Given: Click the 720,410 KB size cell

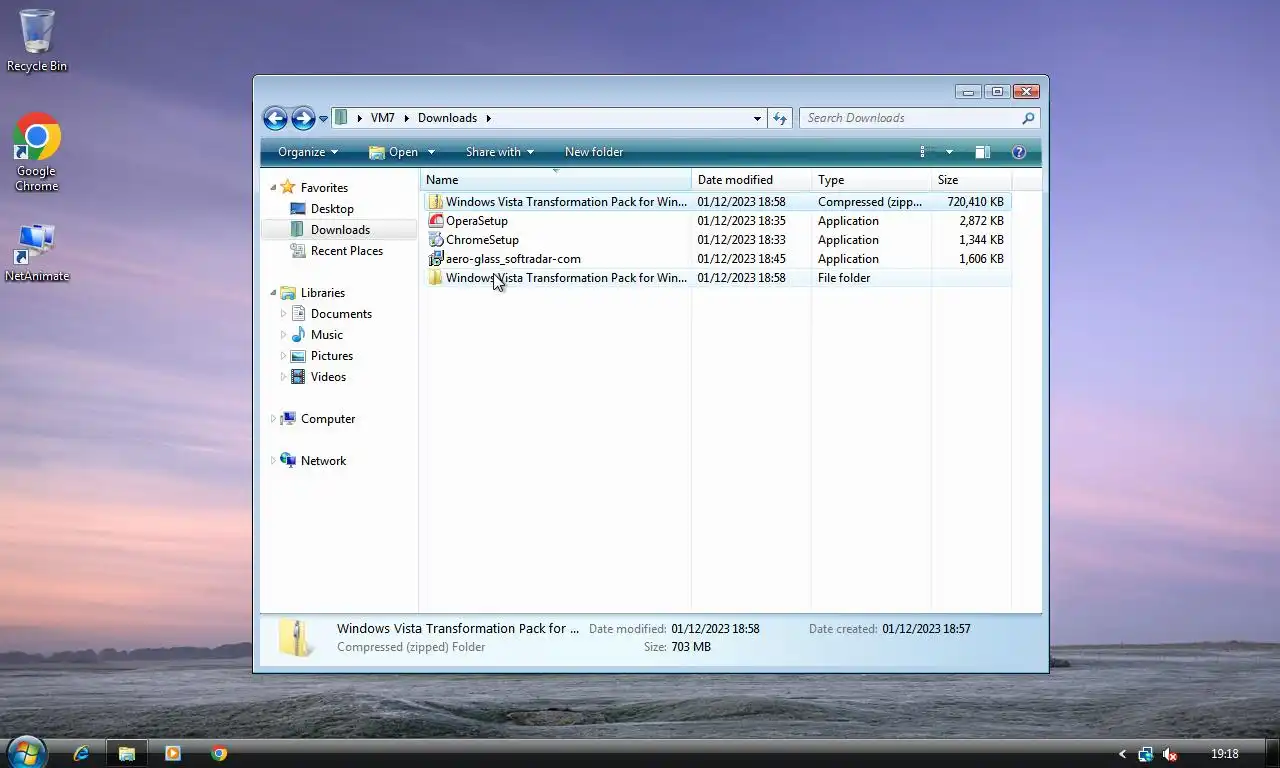Looking at the screenshot, I should click(975, 202).
